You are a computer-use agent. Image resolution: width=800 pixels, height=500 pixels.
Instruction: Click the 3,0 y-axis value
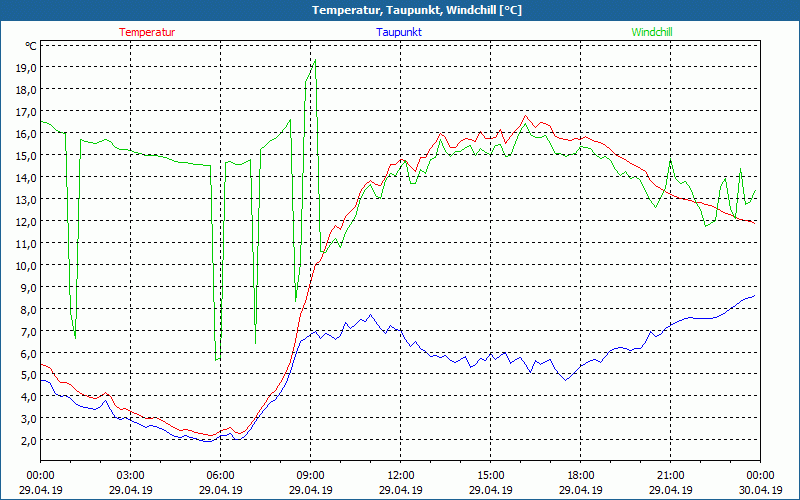coord(29,418)
